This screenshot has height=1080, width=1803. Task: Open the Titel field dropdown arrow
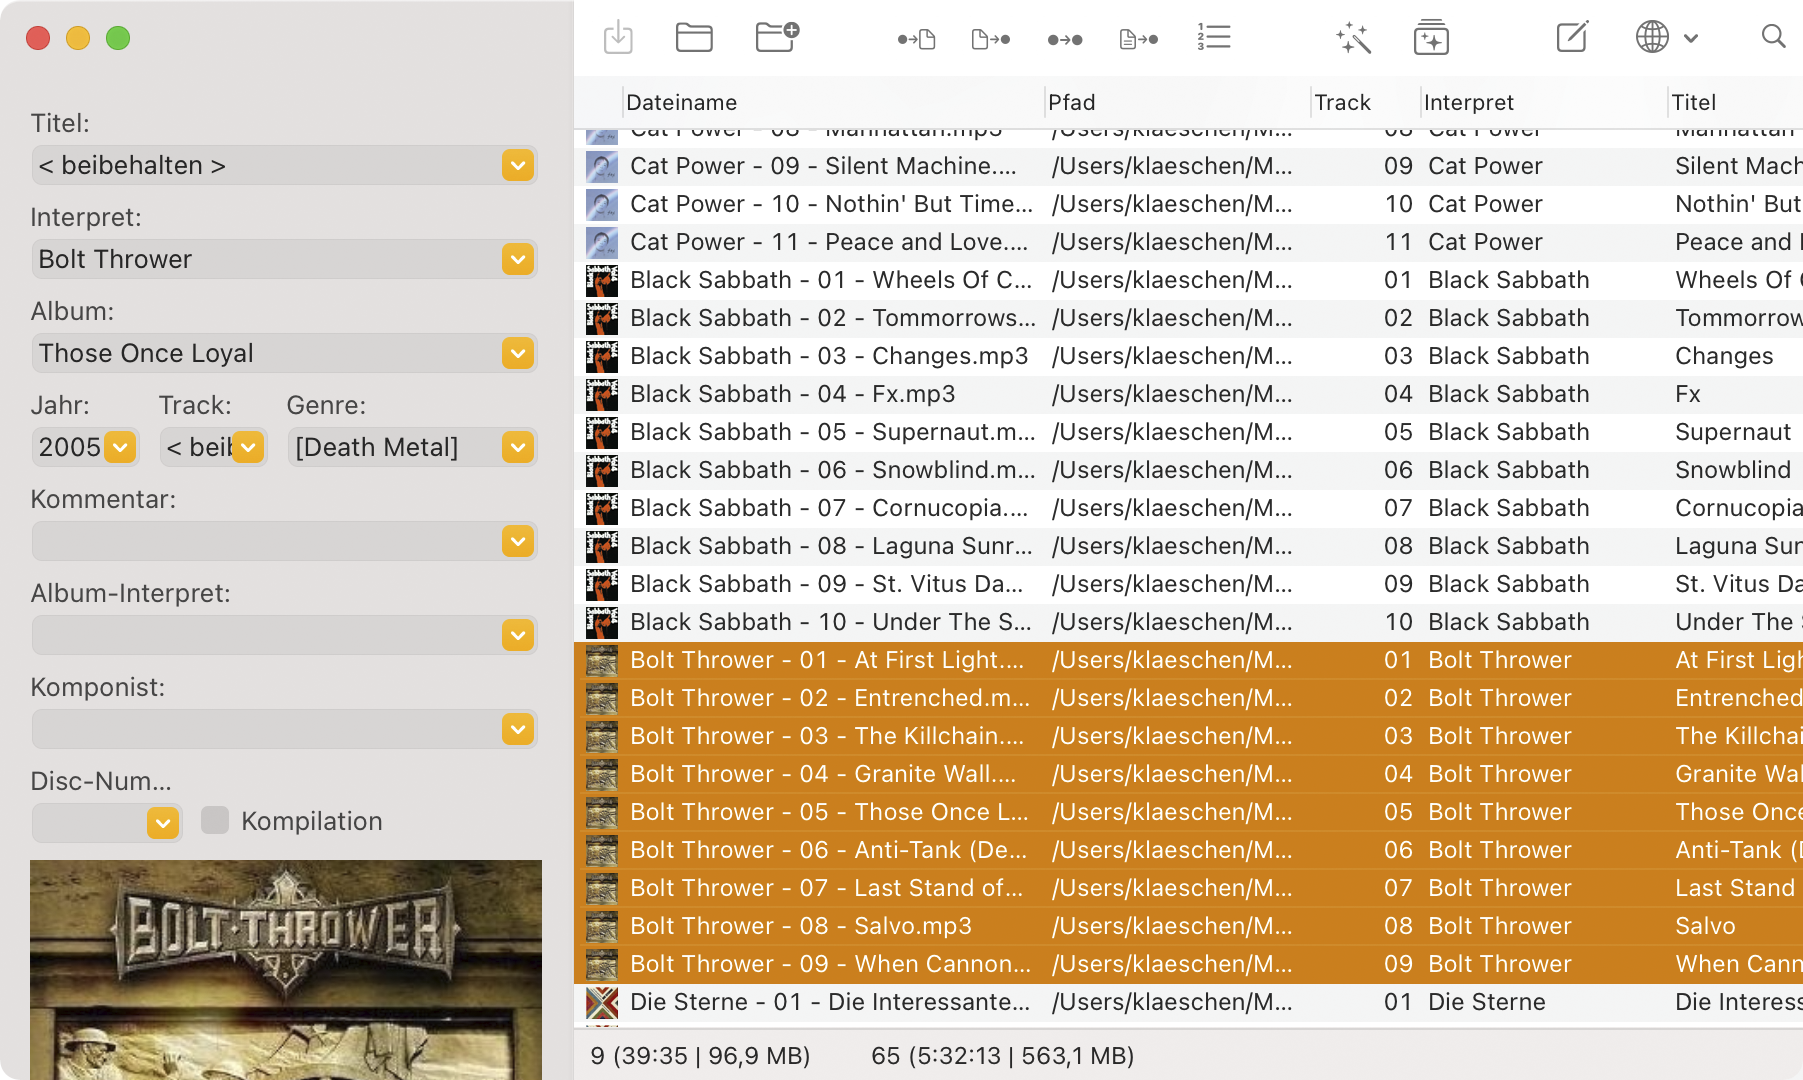click(518, 165)
